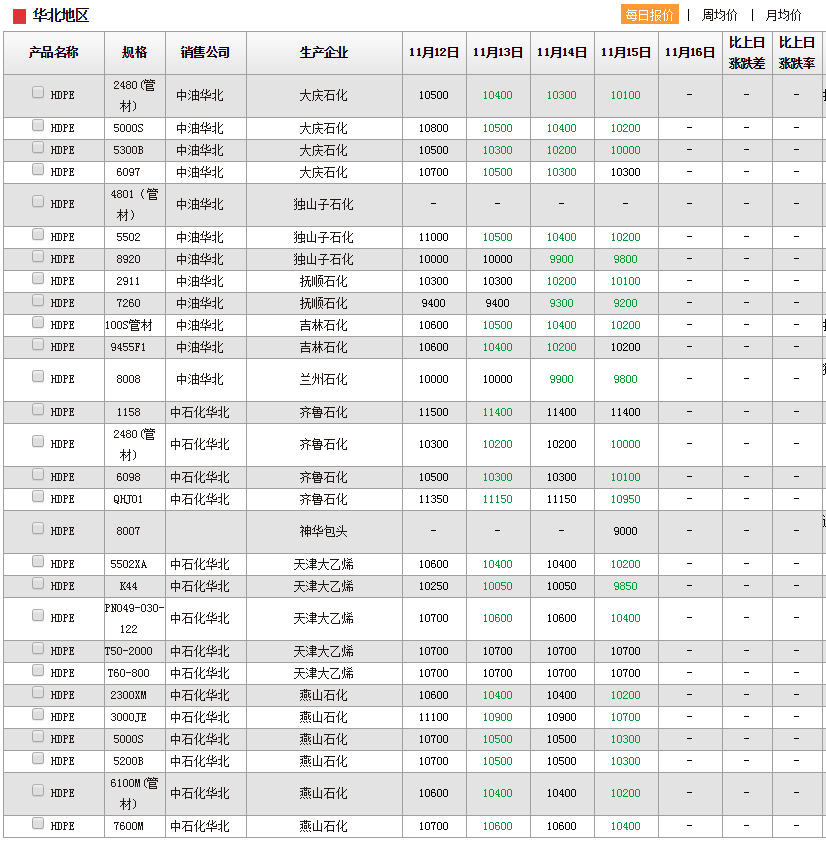Click 神华包头 producer cell
Screen dimensions: 826x842
[324, 532]
